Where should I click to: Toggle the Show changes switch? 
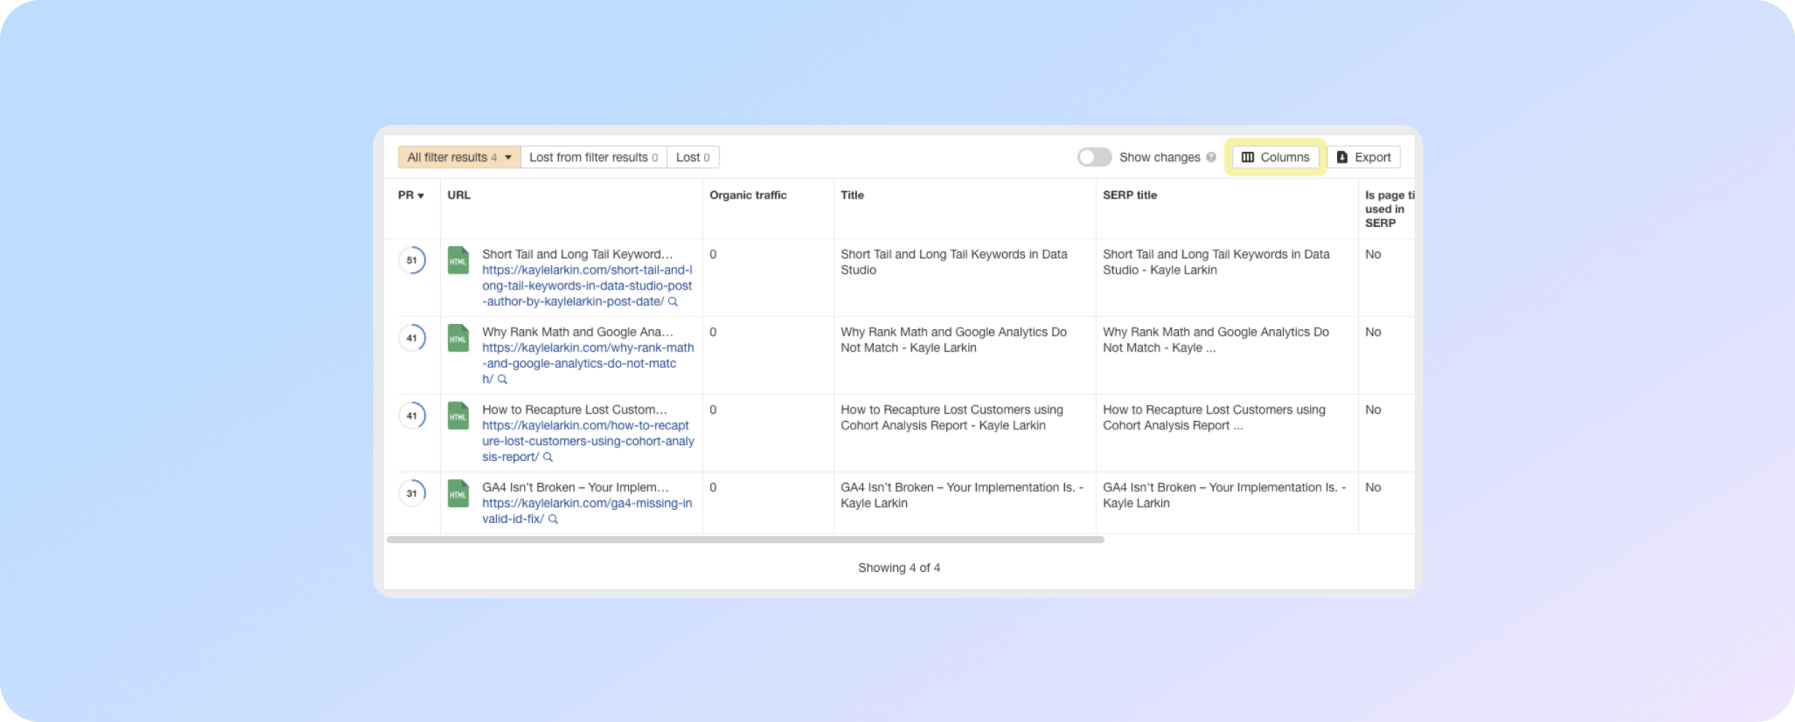point(1094,157)
